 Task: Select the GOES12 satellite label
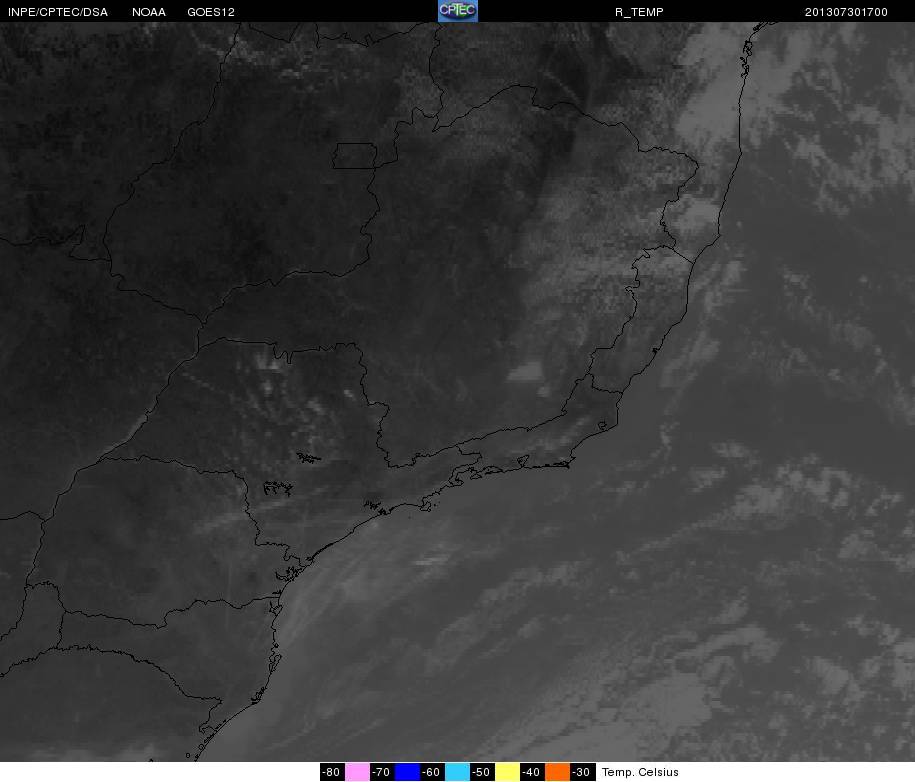pos(211,12)
